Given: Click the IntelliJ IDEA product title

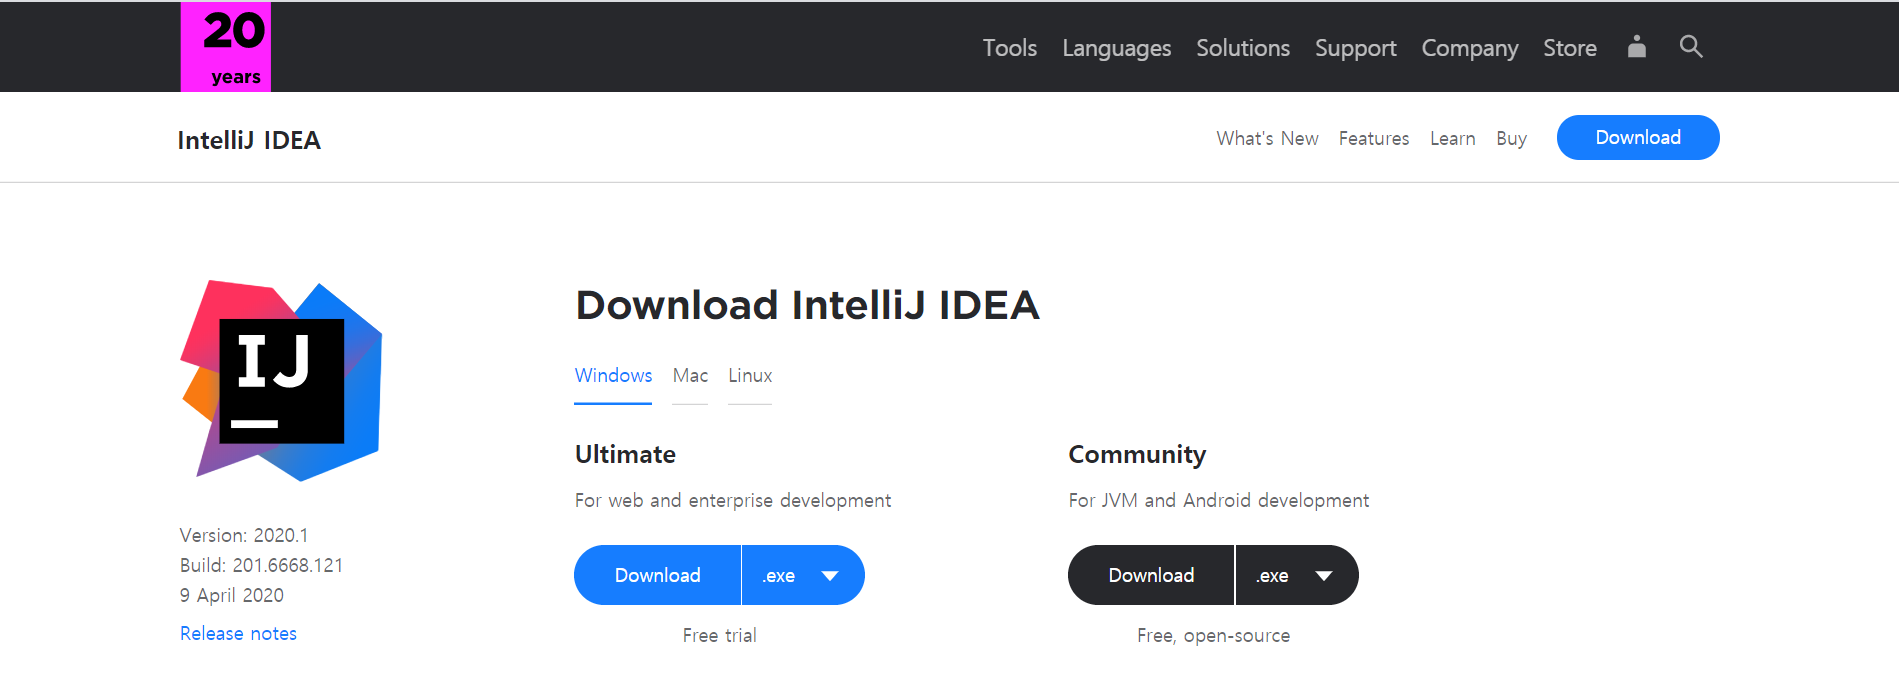Looking at the screenshot, I should tap(249, 140).
